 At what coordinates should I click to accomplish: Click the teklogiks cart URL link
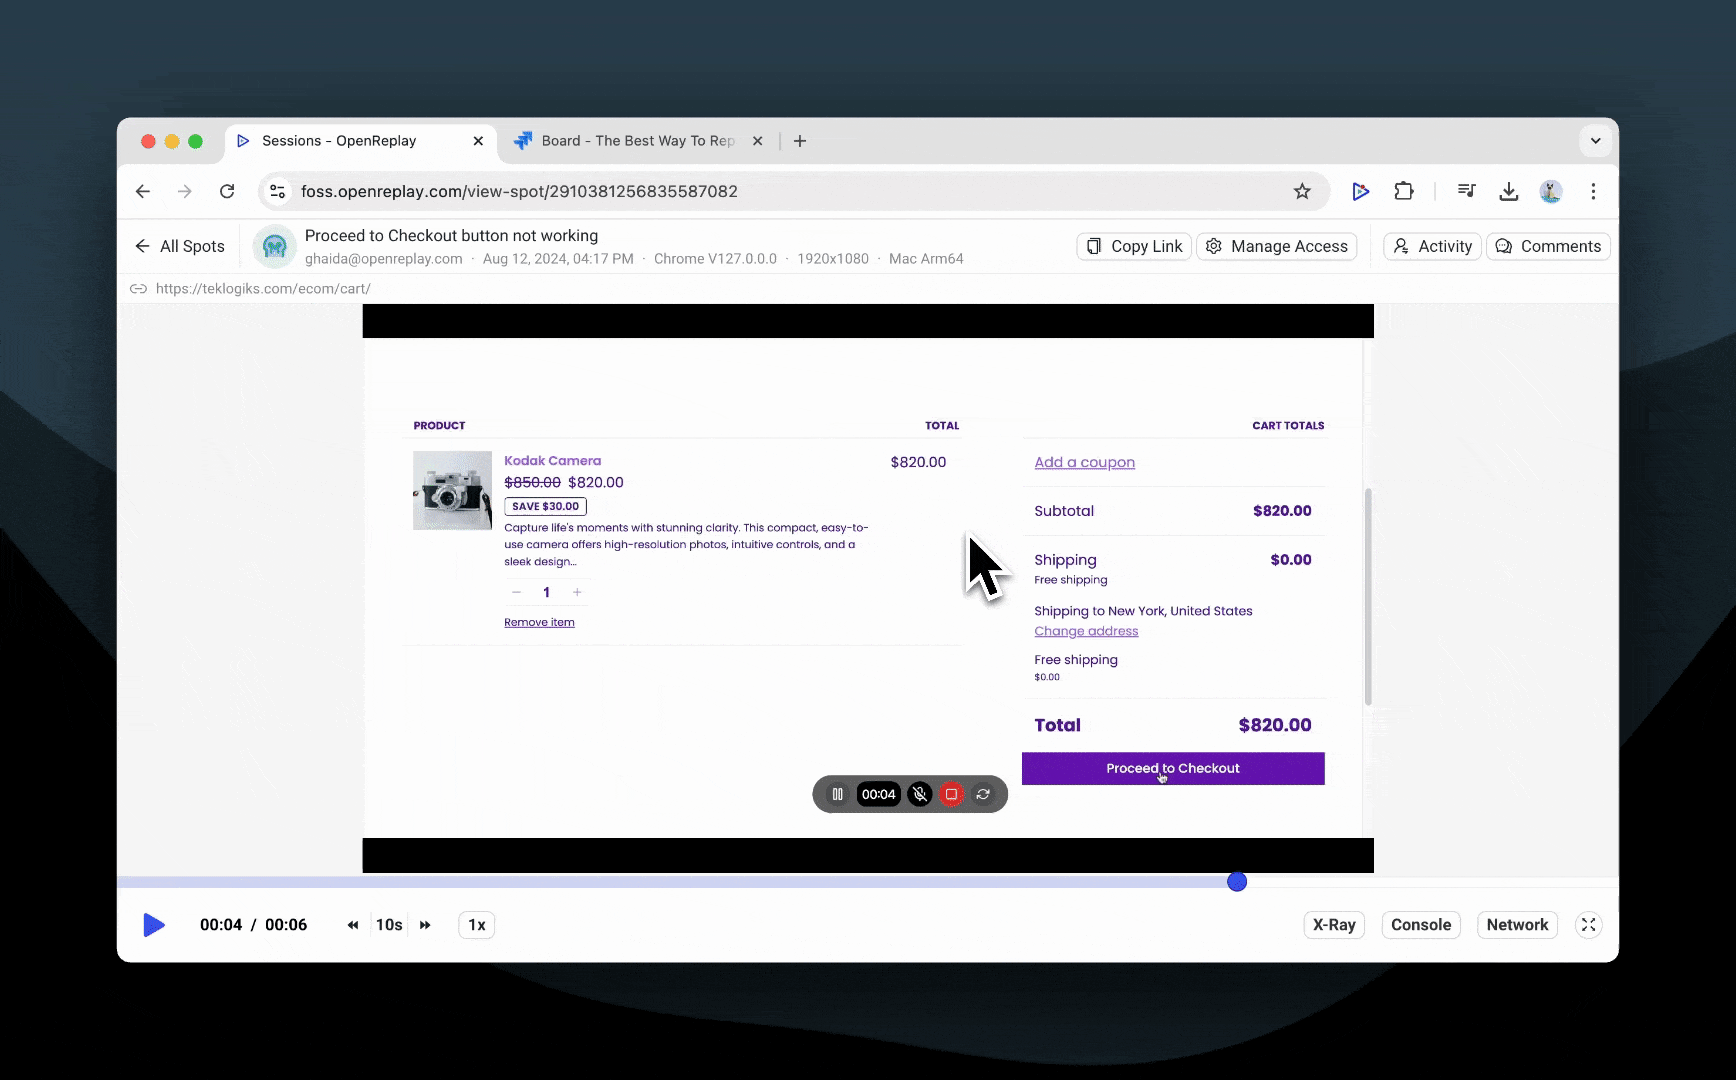(x=263, y=288)
